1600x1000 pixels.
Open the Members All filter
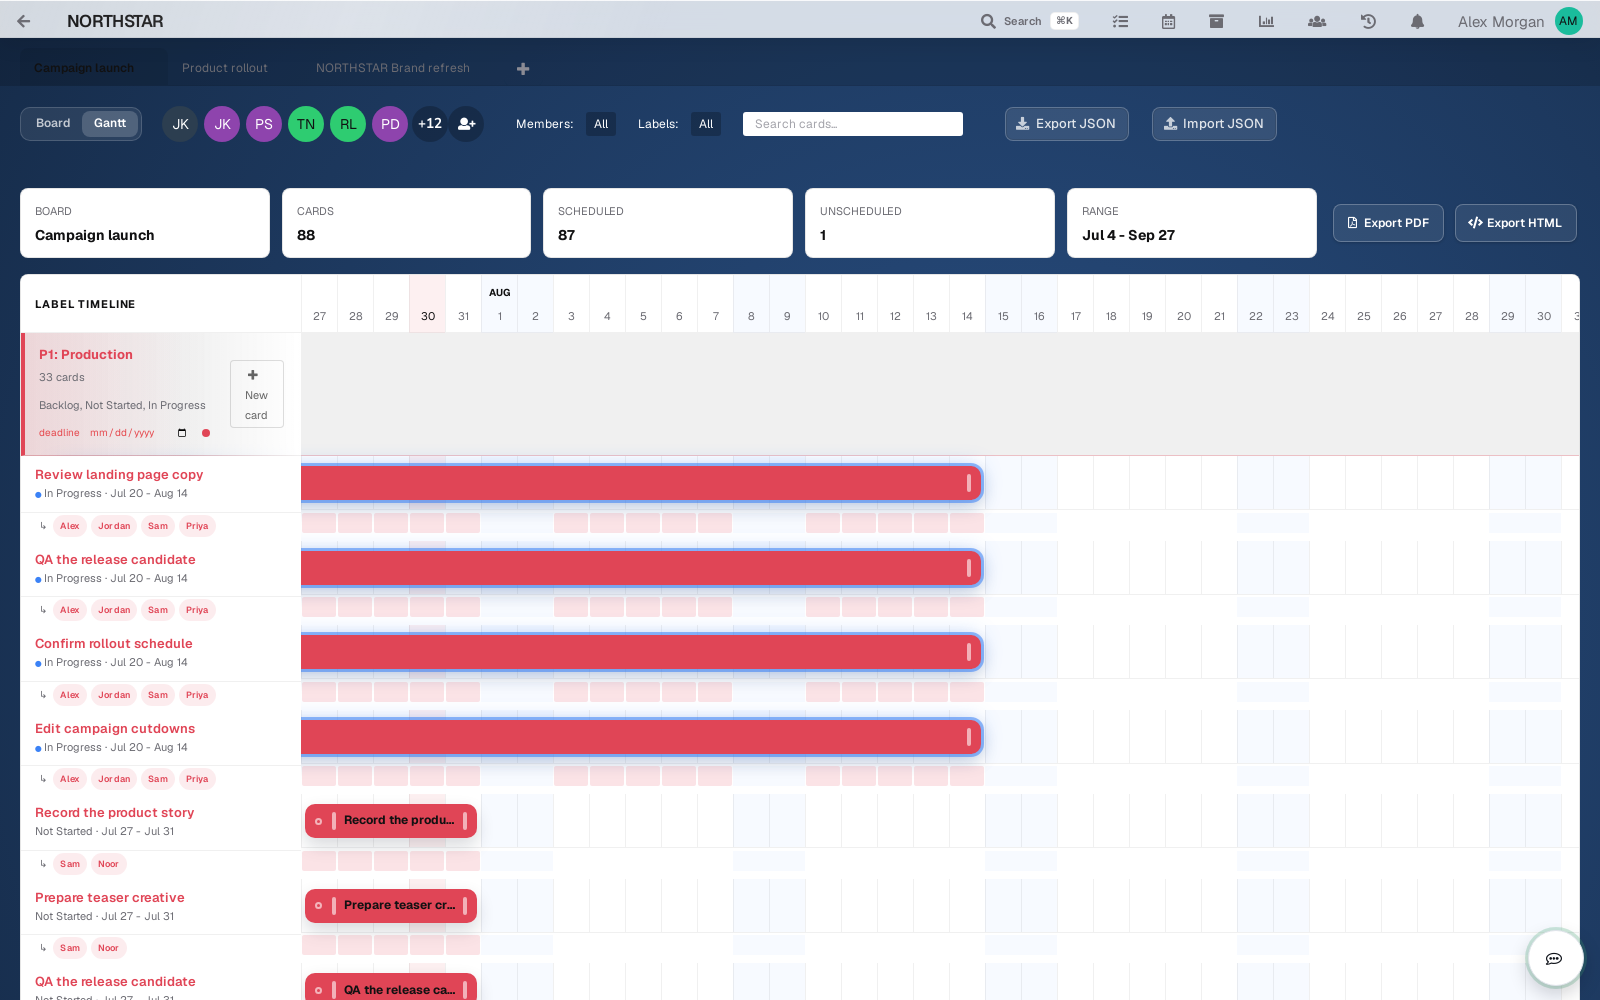(x=601, y=124)
